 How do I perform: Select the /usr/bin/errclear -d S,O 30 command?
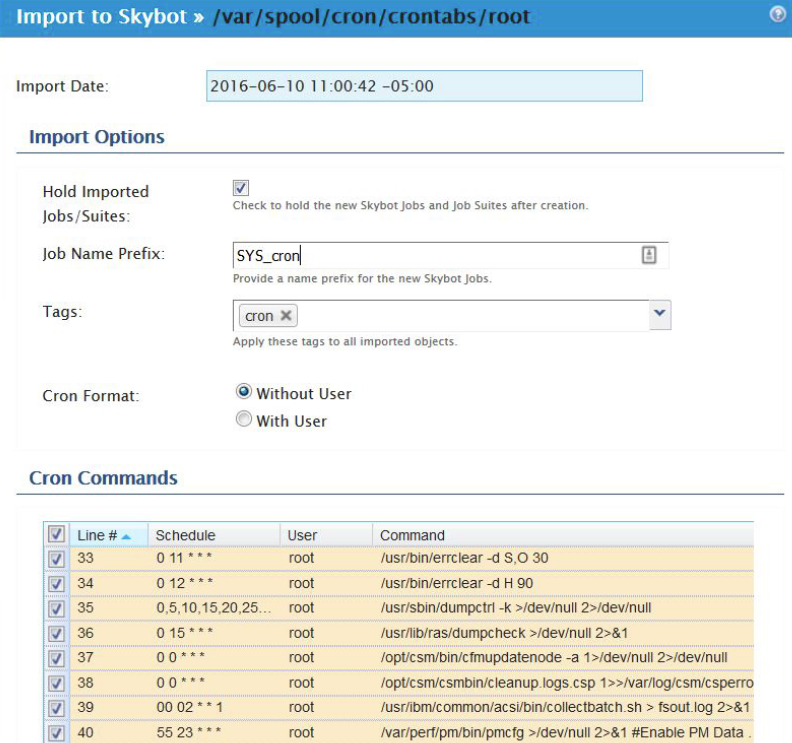tap(464, 558)
